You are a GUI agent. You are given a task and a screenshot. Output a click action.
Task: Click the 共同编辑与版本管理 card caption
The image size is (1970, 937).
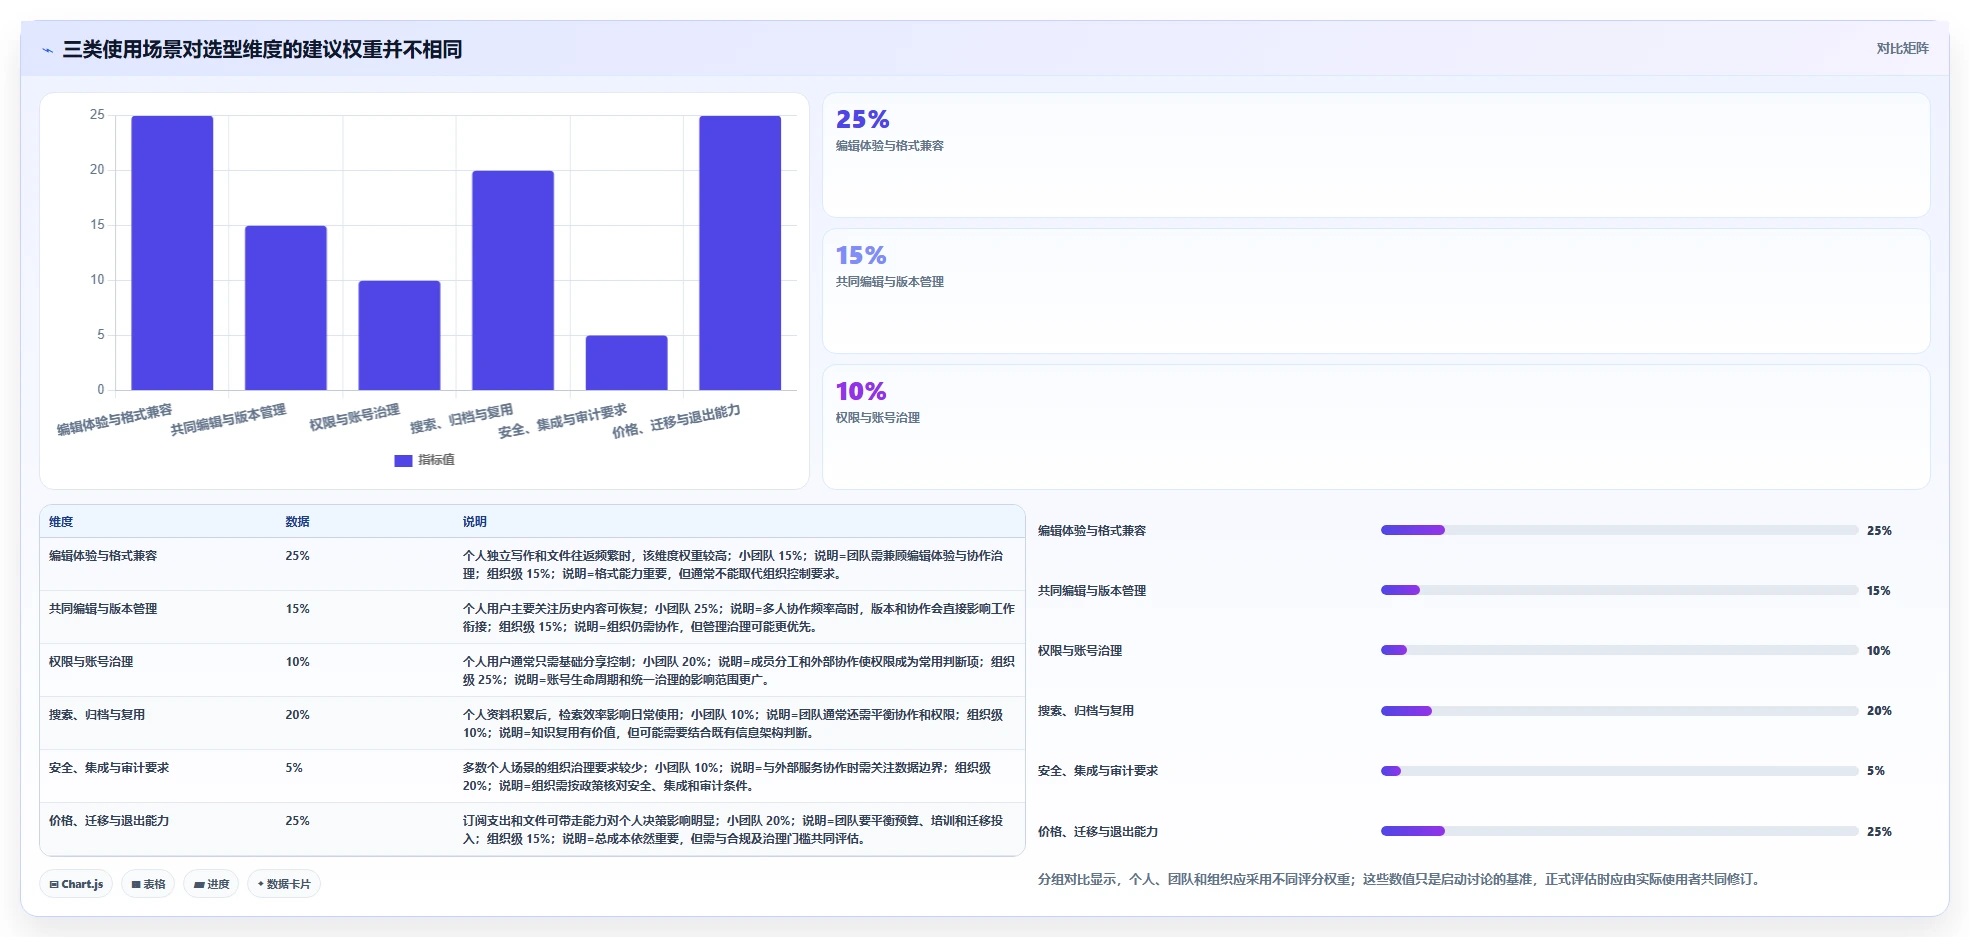889,282
